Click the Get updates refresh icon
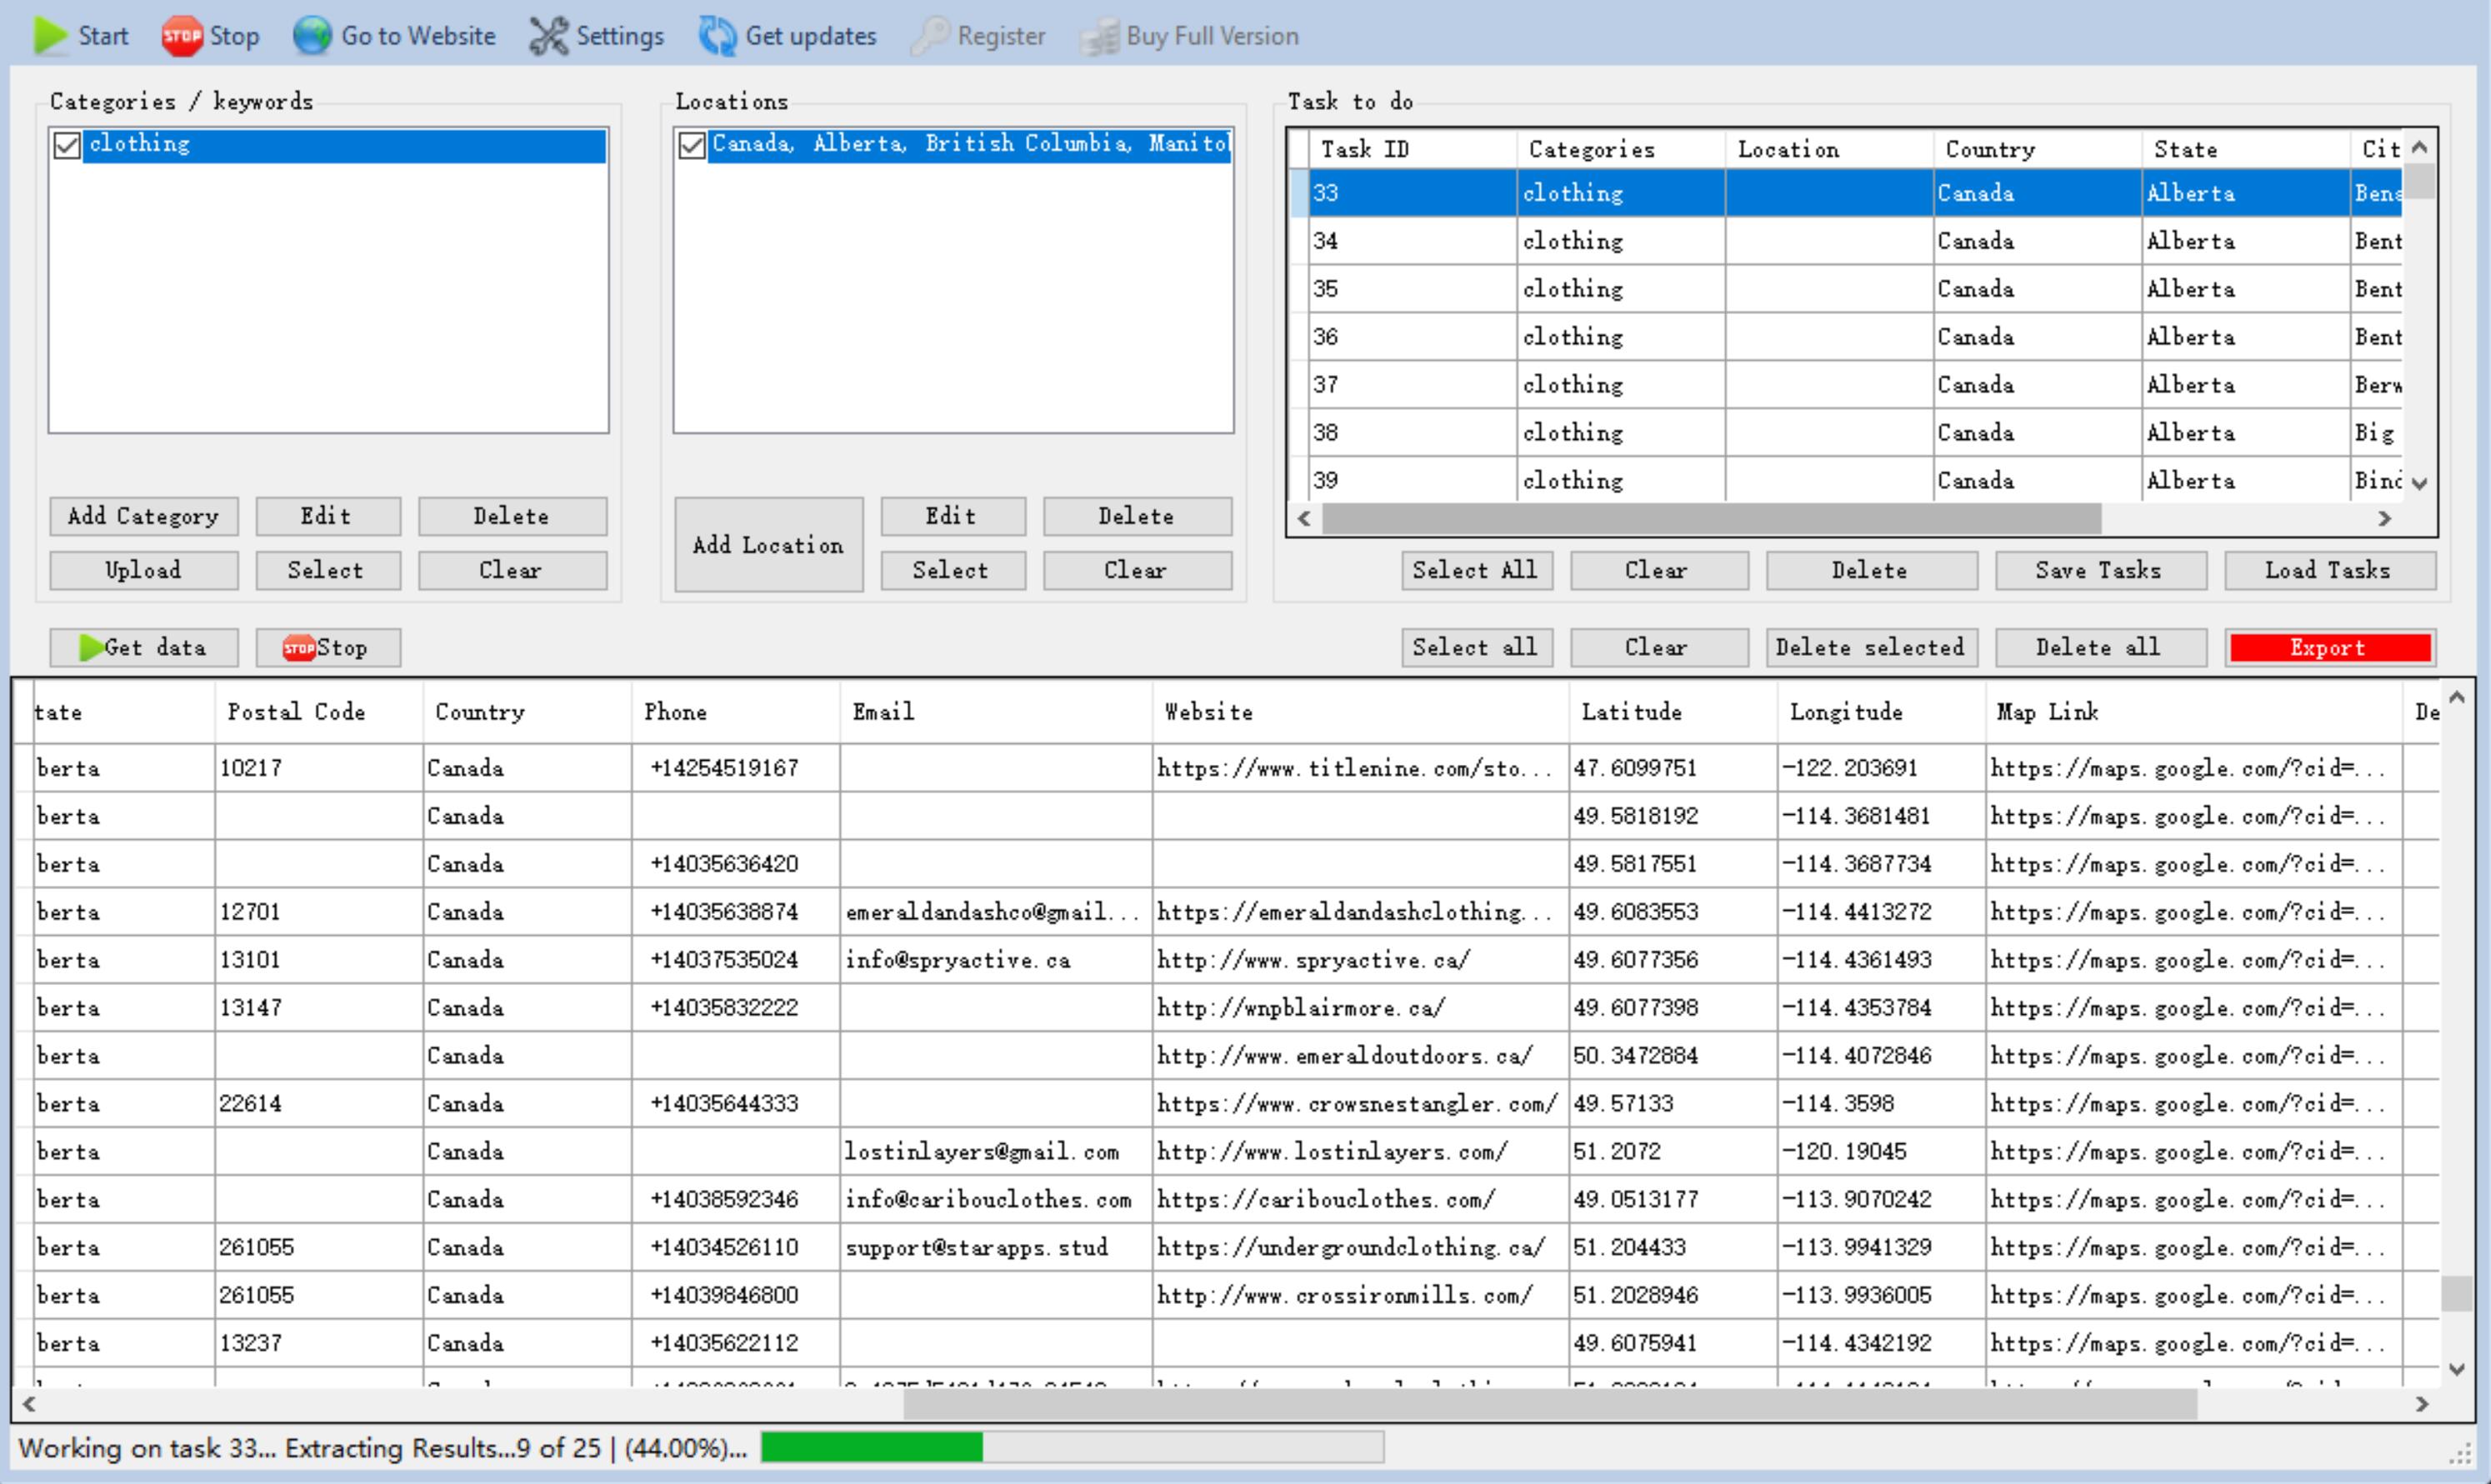 (x=717, y=36)
